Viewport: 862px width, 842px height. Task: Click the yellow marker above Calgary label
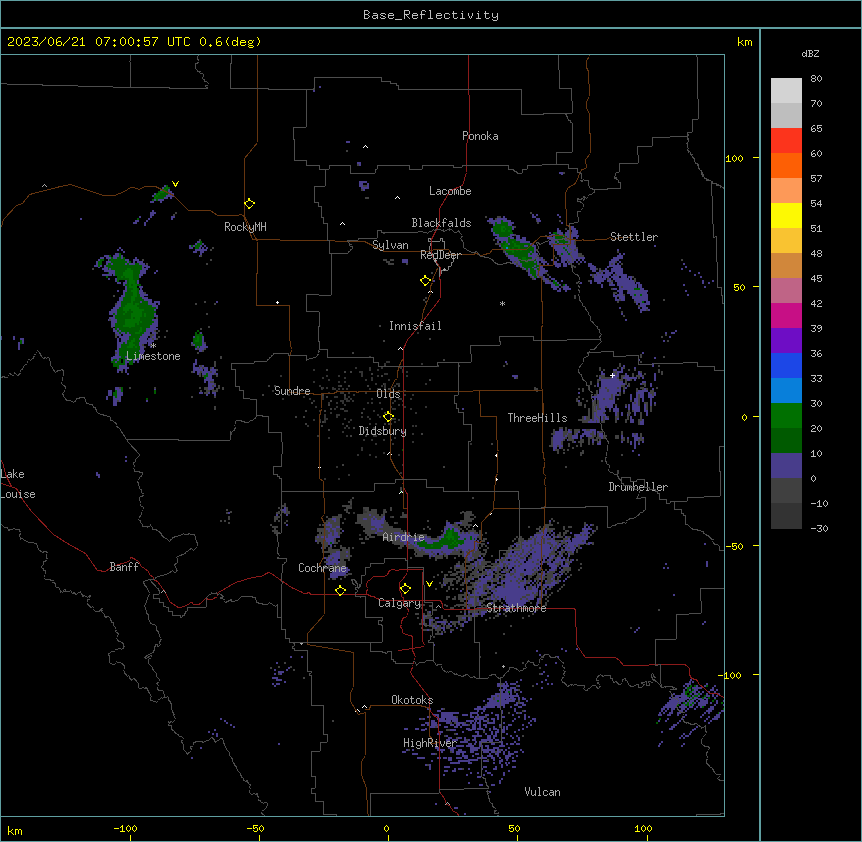click(x=405, y=589)
